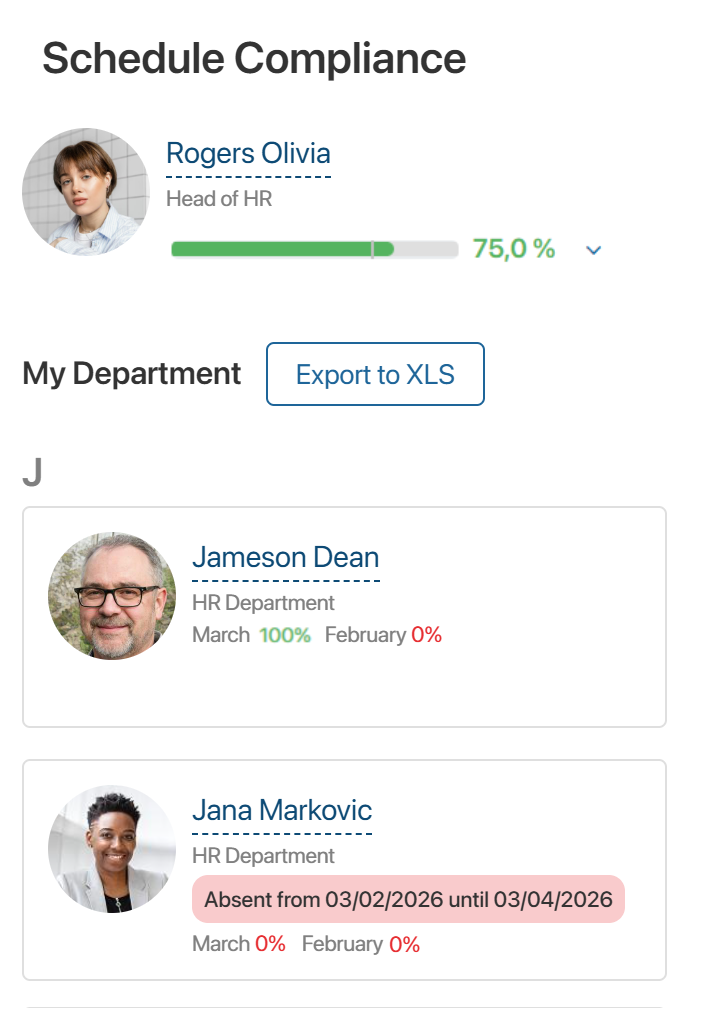
Task: Click Jana Markovic's HR Department label
Action: pos(263,855)
